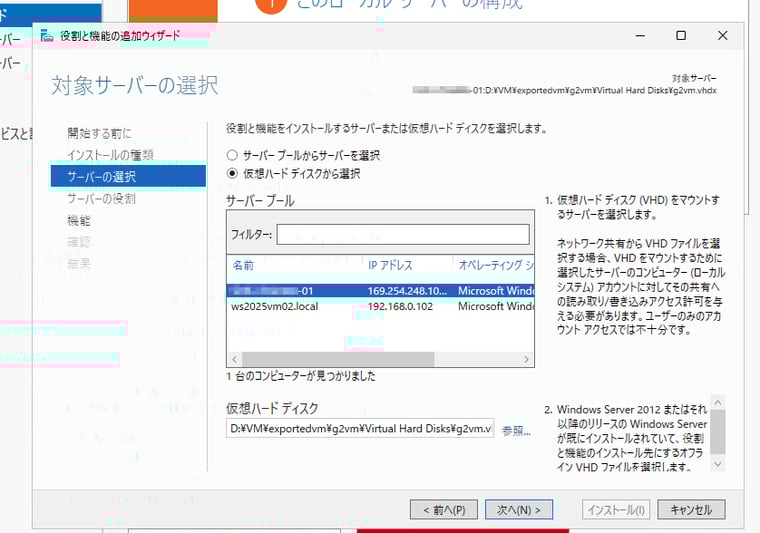
Task: Close the wizard window
Action: point(723,35)
